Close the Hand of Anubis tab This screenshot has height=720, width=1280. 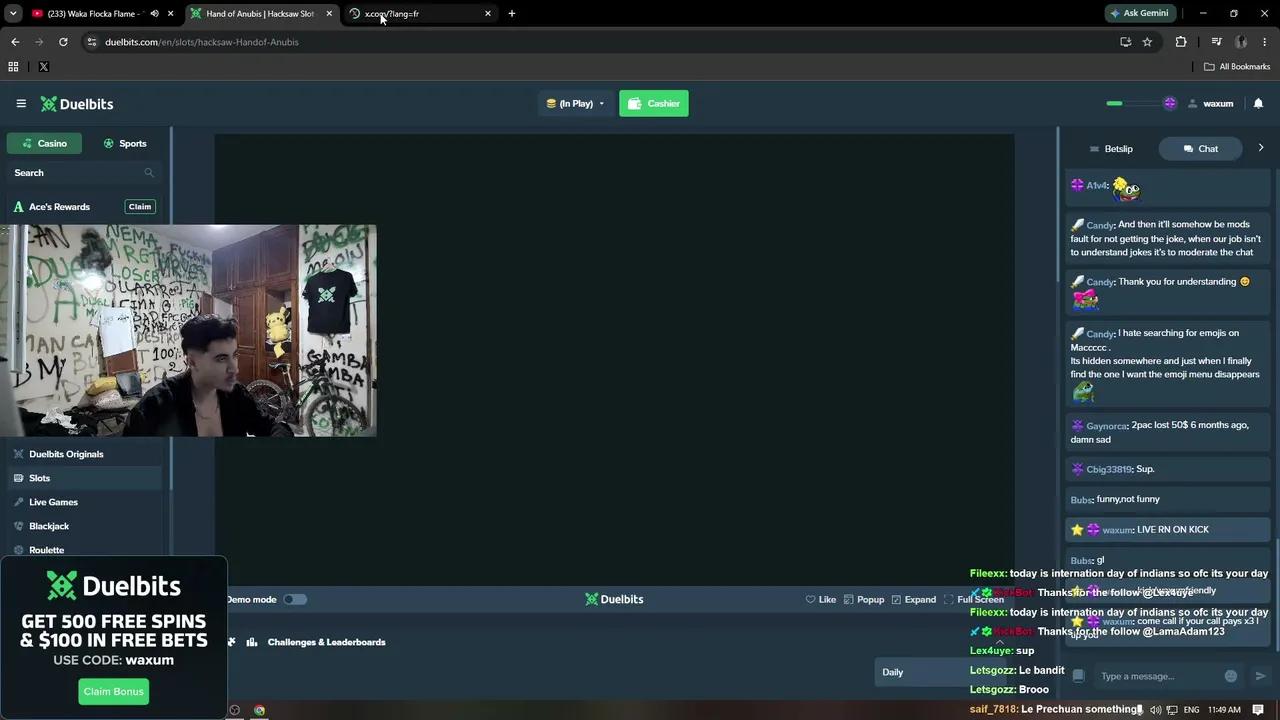329,14
